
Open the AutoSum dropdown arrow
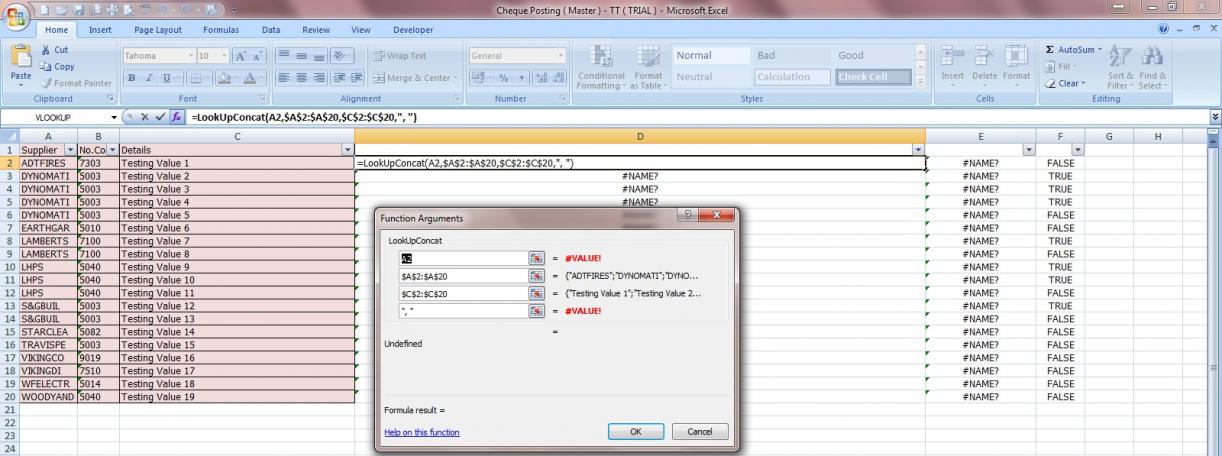1101,49
